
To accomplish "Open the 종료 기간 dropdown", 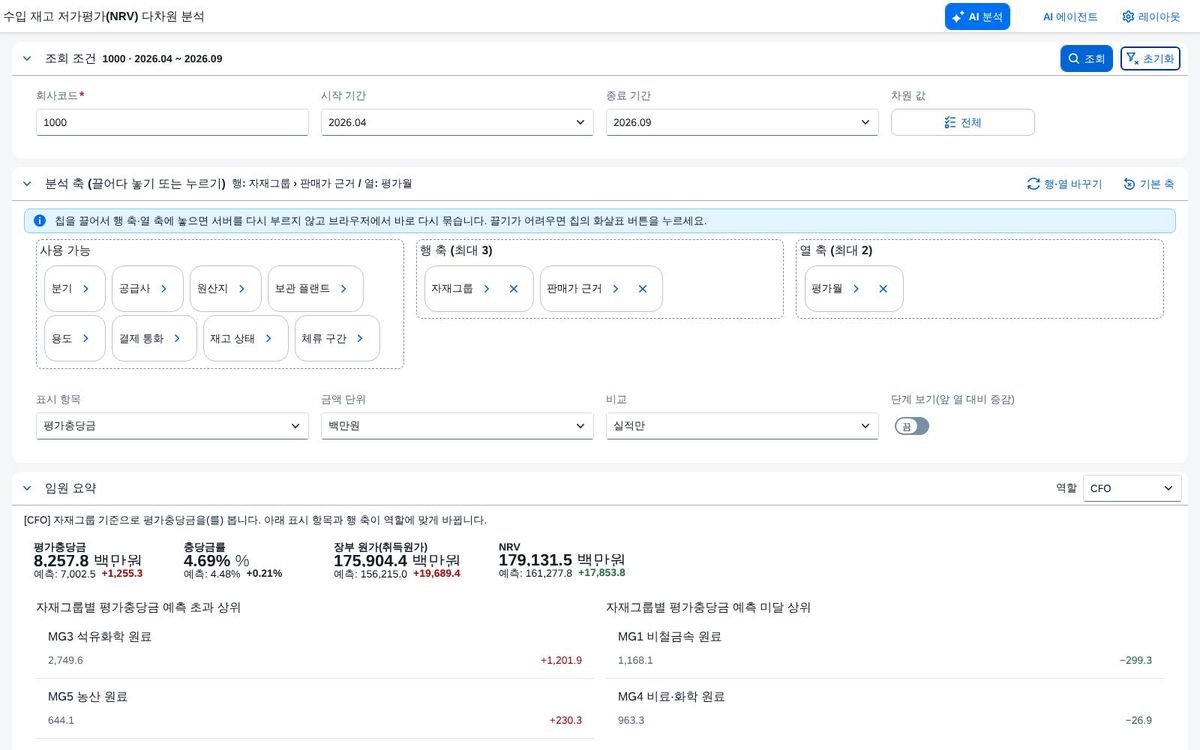I will (742, 122).
